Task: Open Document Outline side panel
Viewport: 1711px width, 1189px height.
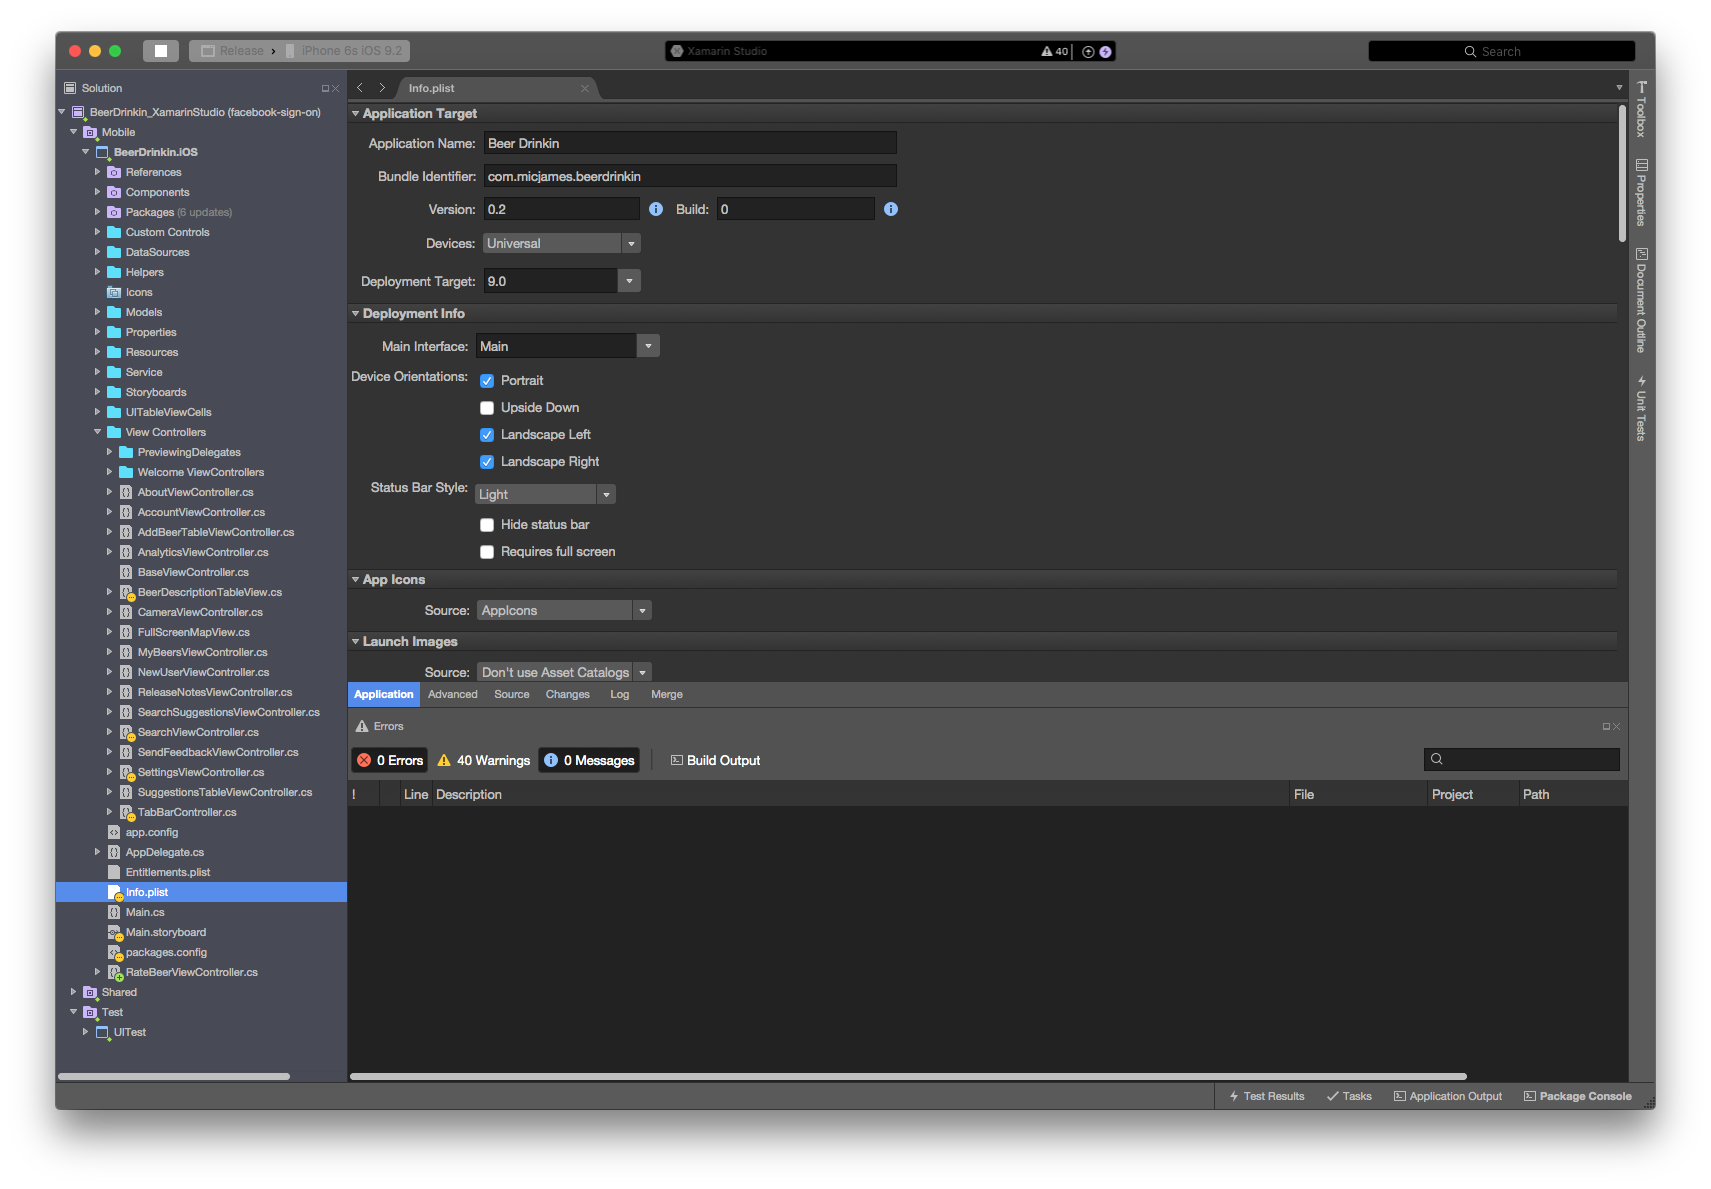Action: coord(1641,300)
